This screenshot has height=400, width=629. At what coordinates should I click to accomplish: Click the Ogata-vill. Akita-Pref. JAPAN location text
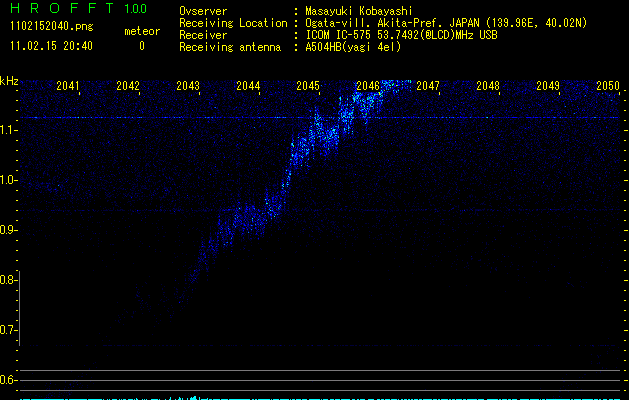(446, 23)
